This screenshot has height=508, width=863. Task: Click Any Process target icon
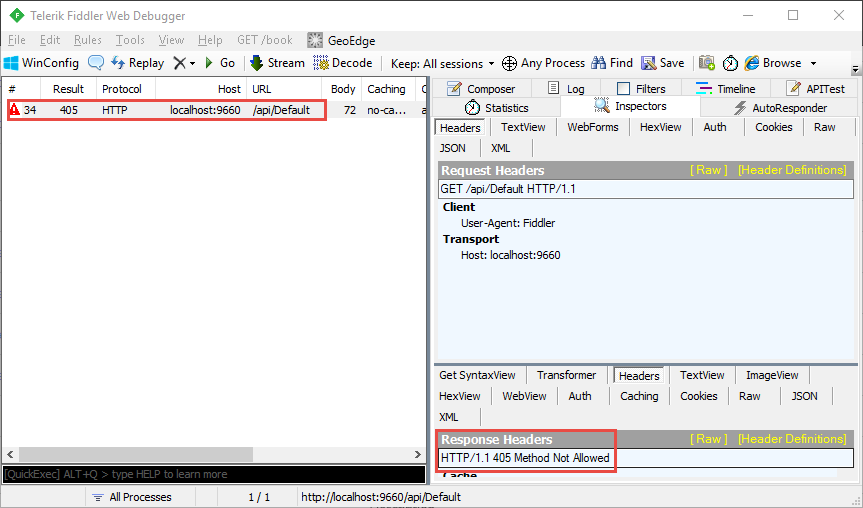509,63
